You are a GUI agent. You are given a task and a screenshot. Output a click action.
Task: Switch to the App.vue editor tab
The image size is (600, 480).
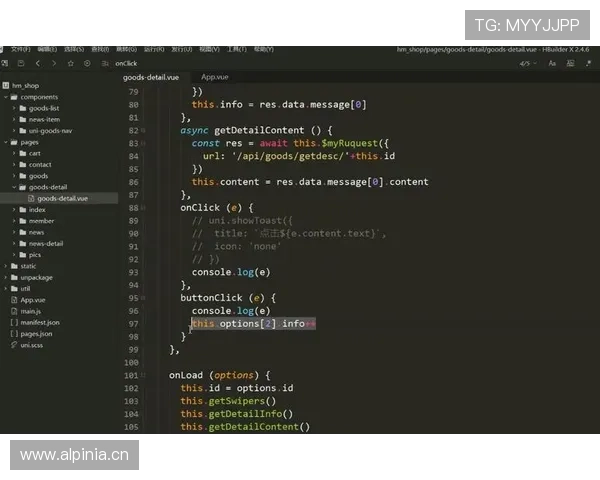pyautogui.click(x=214, y=77)
